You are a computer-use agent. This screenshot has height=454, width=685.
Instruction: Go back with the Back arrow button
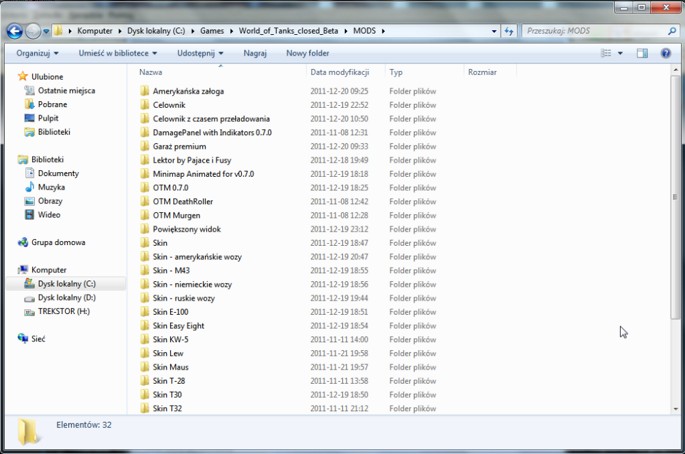pos(14,31)
